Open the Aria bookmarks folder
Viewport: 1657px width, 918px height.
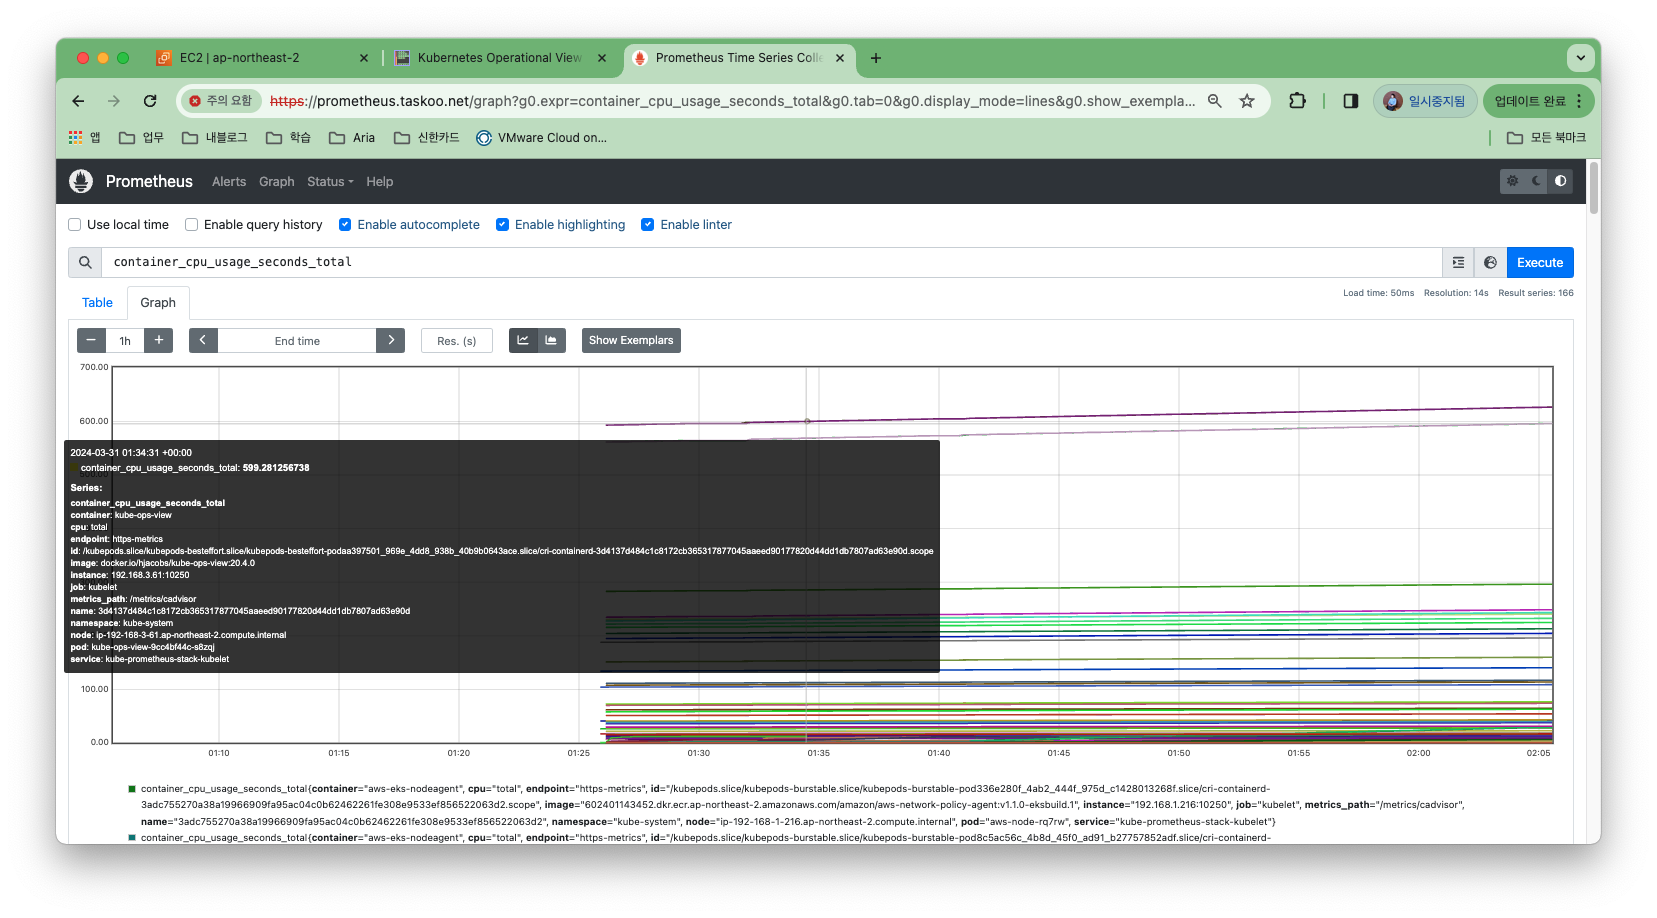(352, 138)
